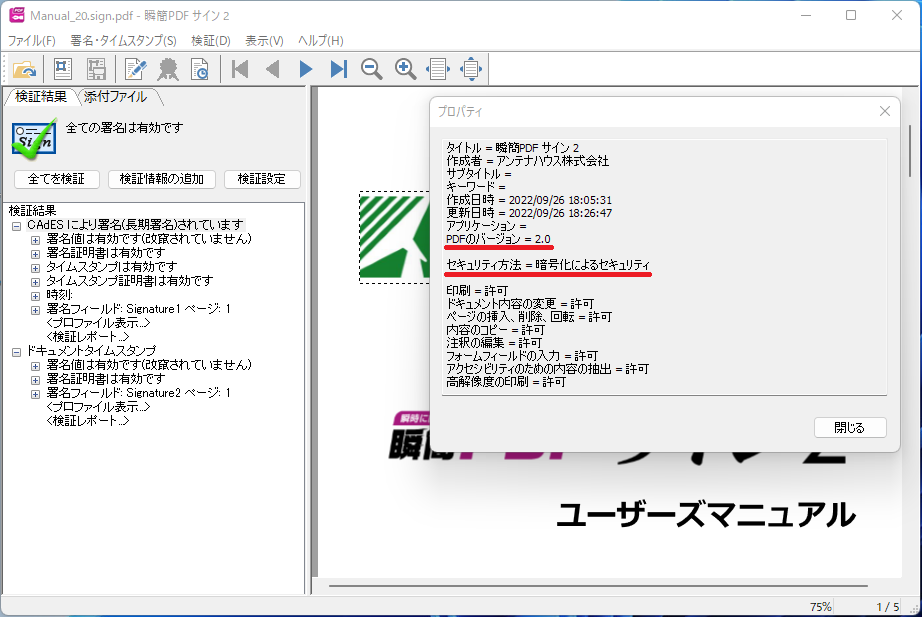922x617 pixels.
Task: Click the document timestamp clock icon
Action: 200,69
